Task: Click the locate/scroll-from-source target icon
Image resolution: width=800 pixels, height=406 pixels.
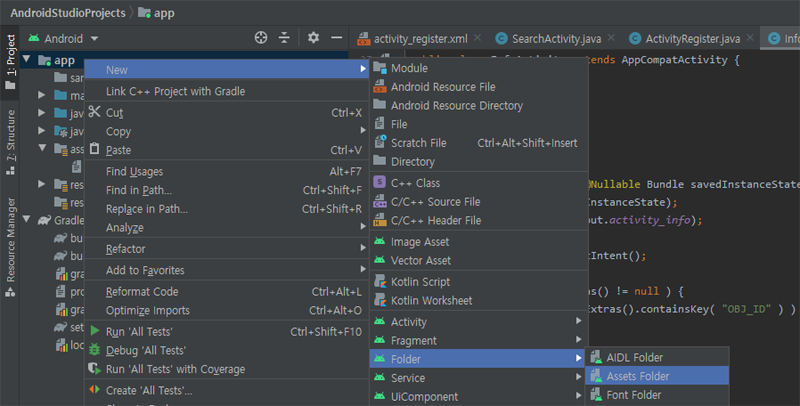Action: click(x=261, y=38)
